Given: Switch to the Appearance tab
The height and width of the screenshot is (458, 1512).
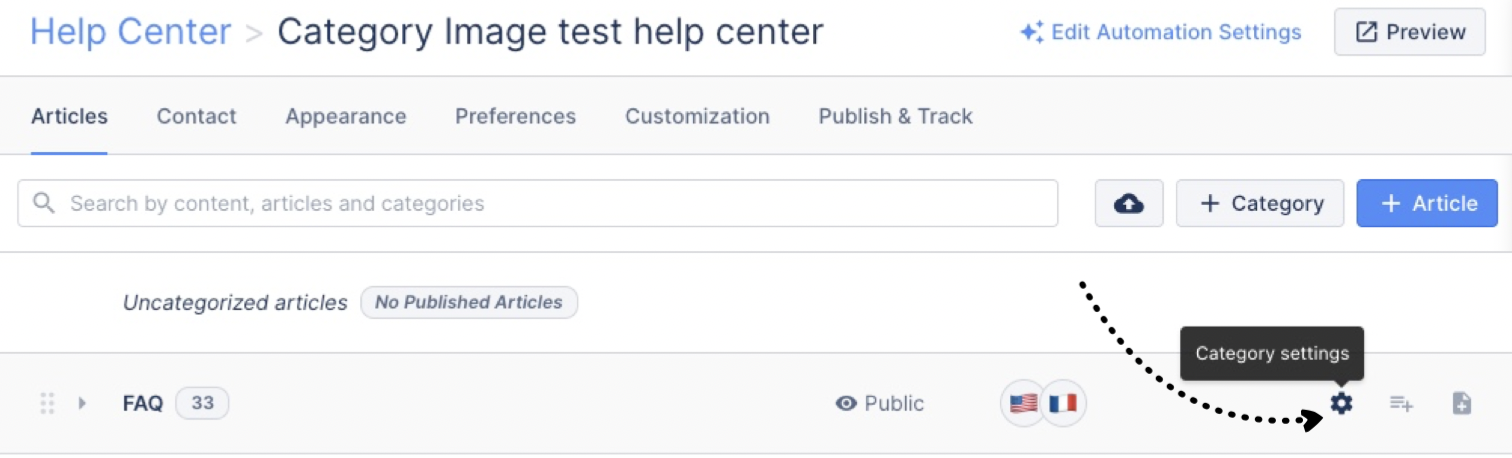Looking at the screenshot, I should click(x=346, y=116).
